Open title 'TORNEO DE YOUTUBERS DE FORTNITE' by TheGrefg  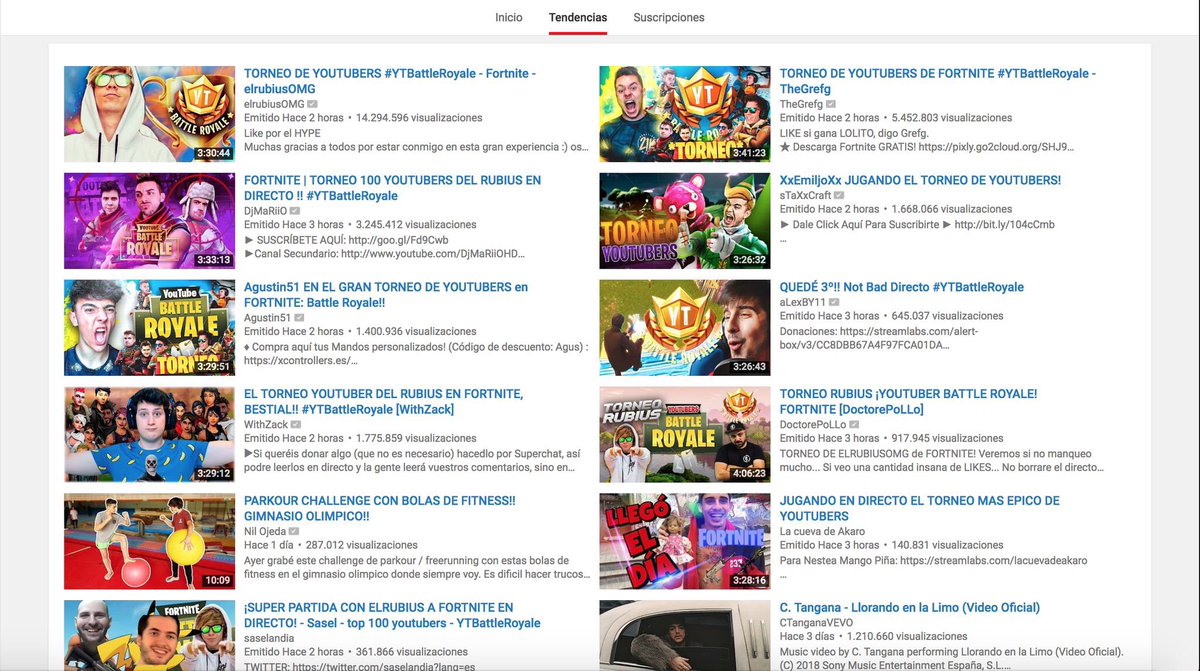click(938, 81)
